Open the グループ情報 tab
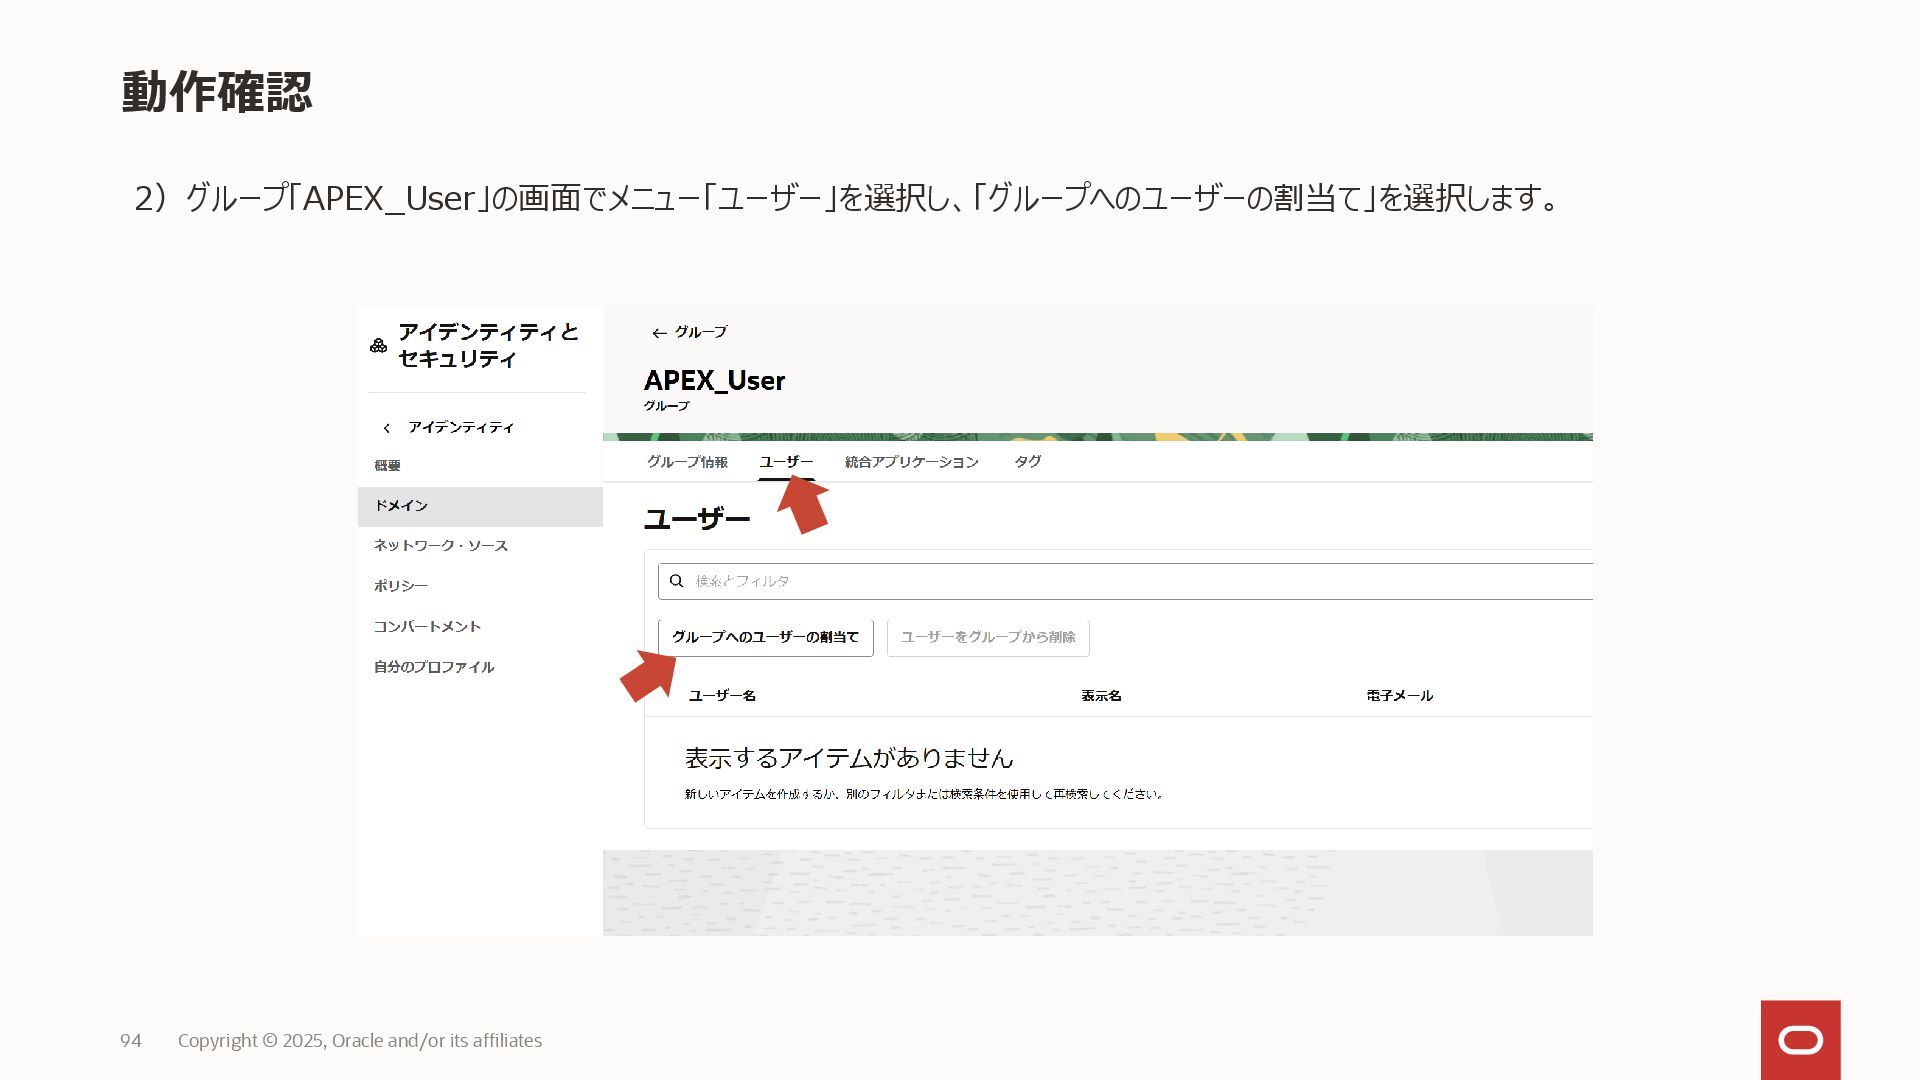 (687, 462)
